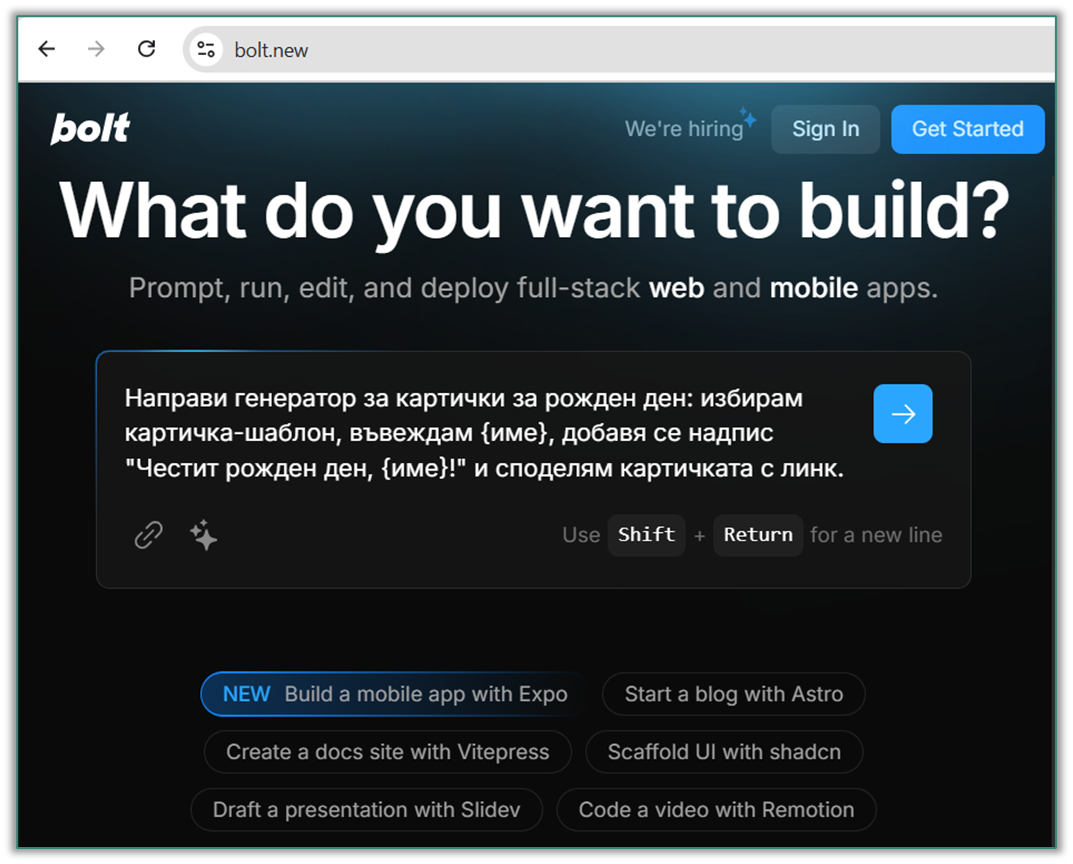Submit the prompt with the arrow button

point(902,413)
